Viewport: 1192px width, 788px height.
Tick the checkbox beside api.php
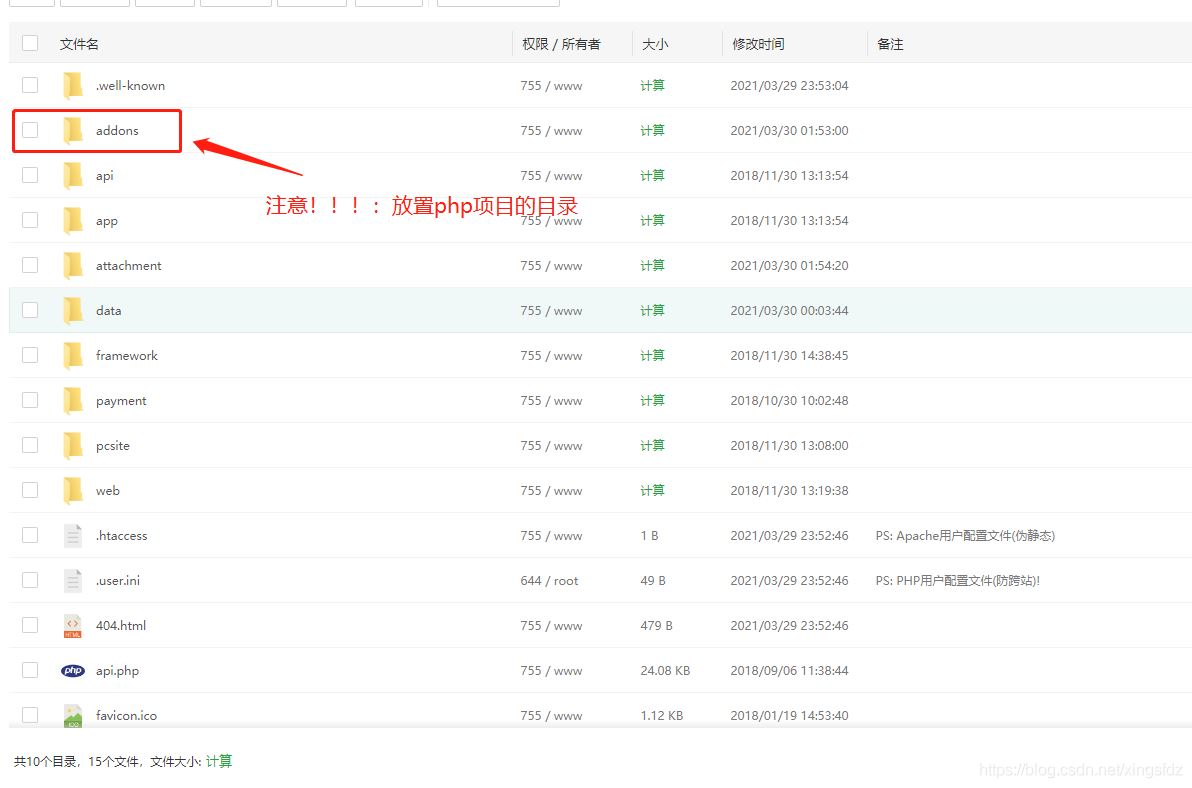click(x=30, y=670)
